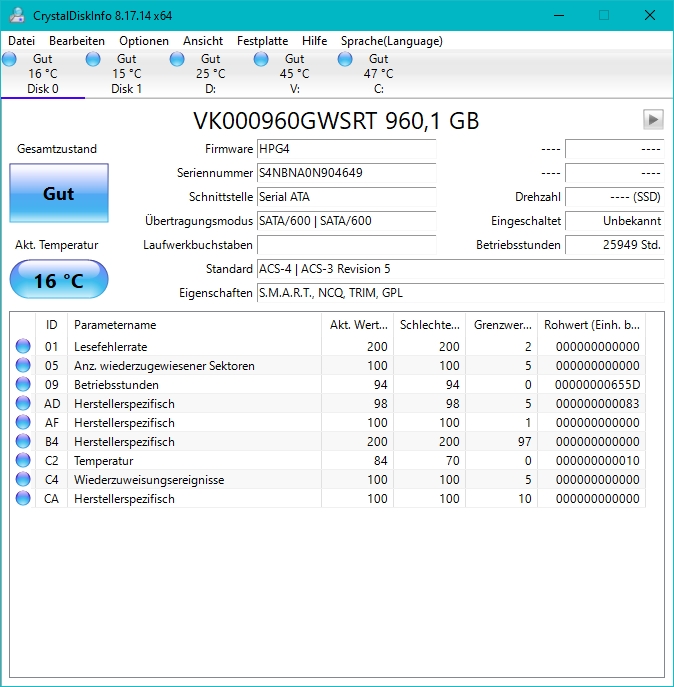Select the Wiederzuweisungsereignisse parameter name

click(x=149, y=480)
